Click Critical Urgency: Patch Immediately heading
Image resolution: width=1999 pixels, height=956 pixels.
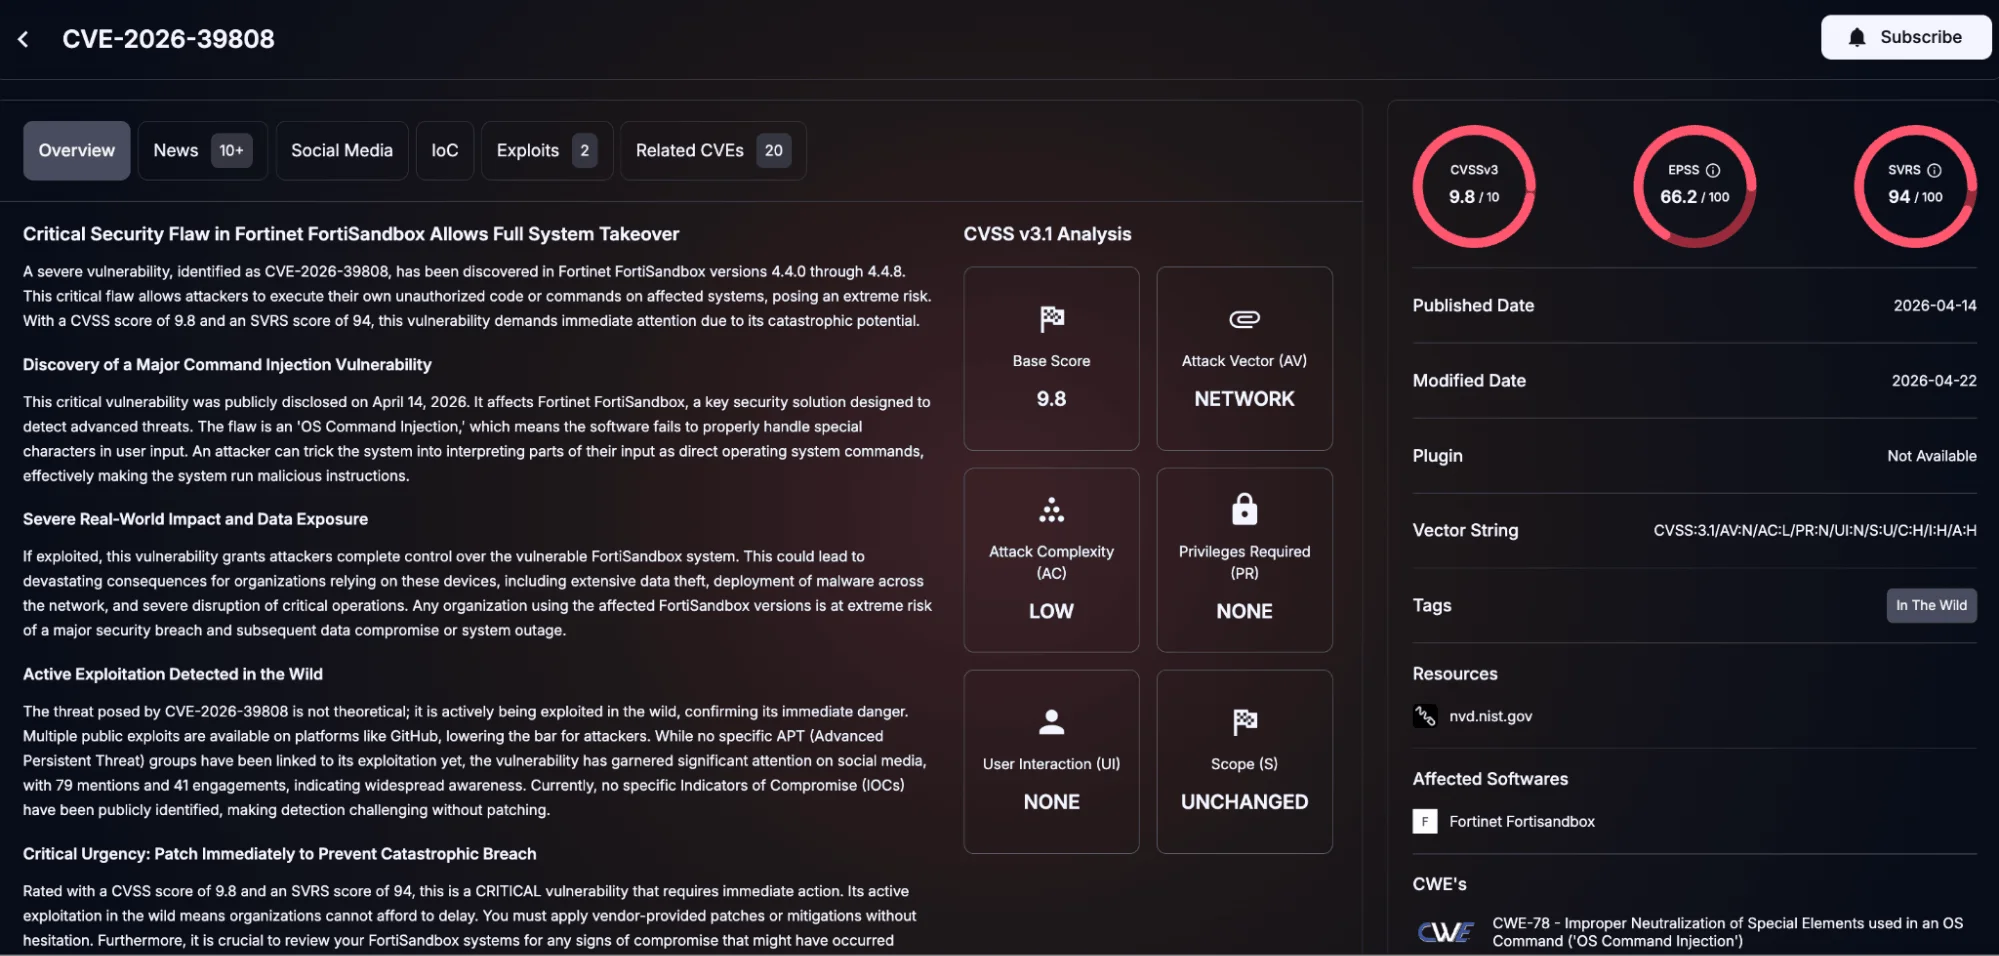(x=280, y=854)
